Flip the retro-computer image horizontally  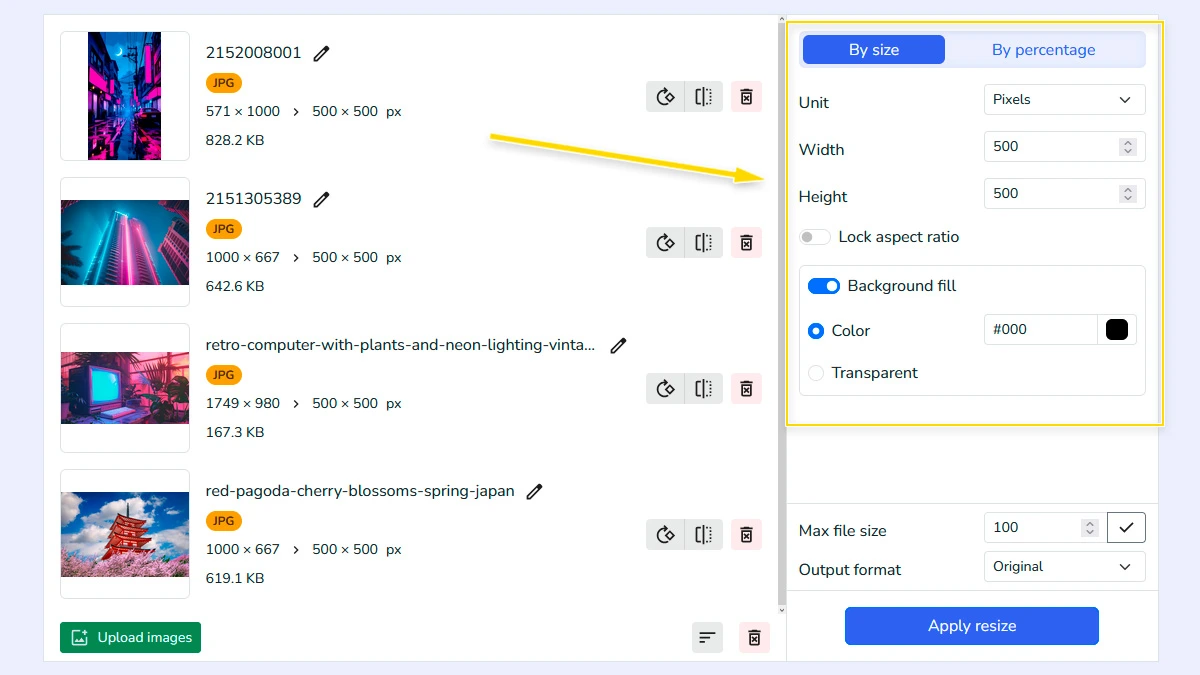[x=702, y=388]
